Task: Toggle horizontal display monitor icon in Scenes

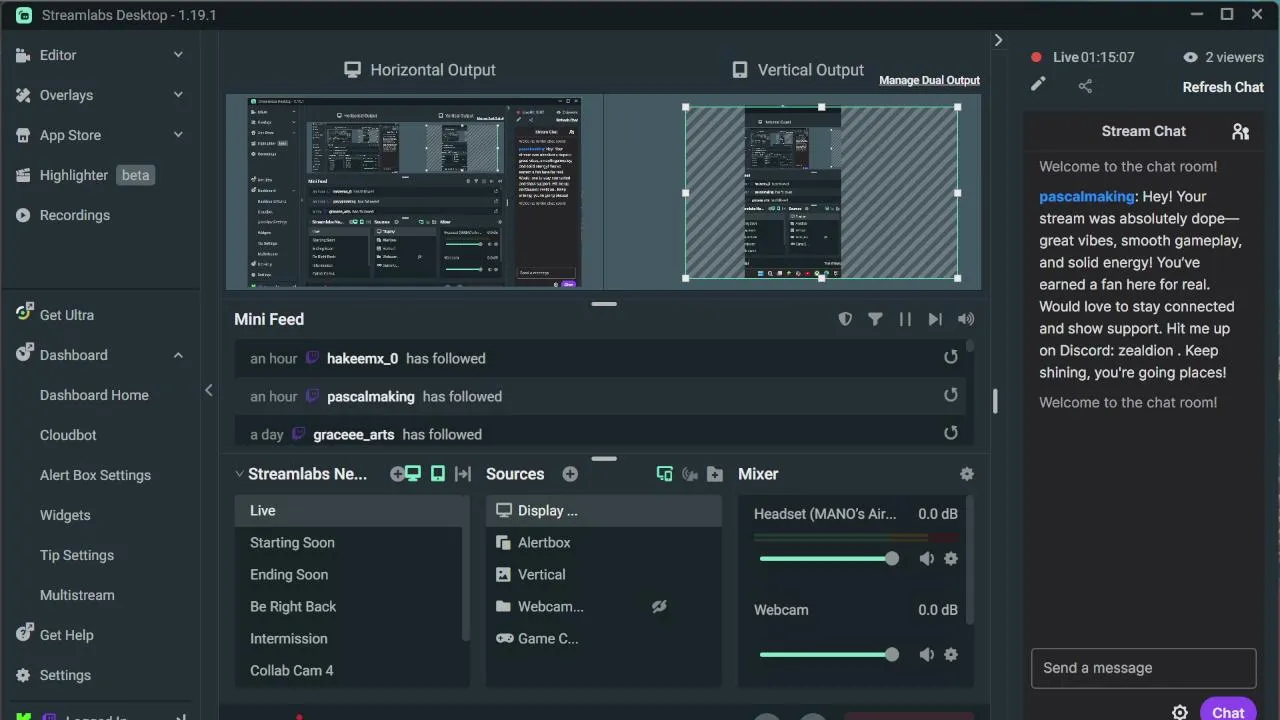Action: tap(412, 474)
